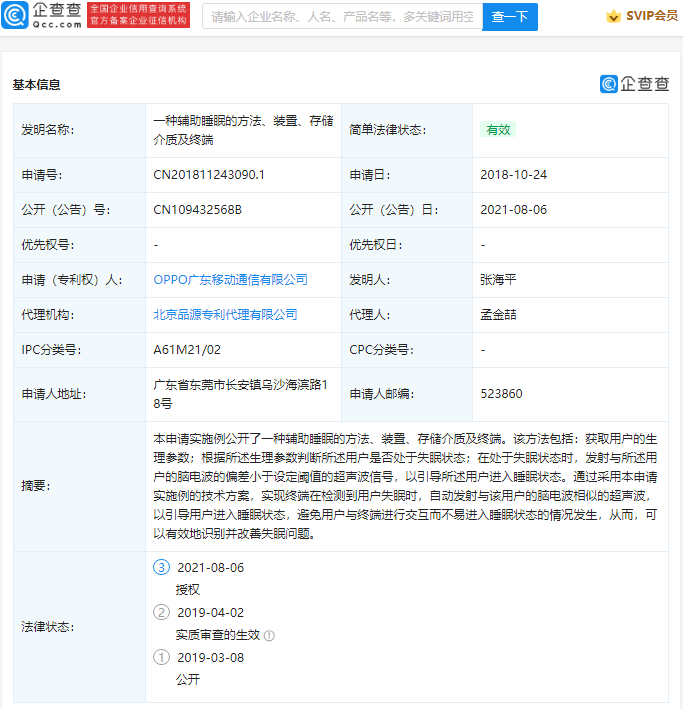Click the 公开（公告）日 value 2021-08-06
683x709 pixels.
513,210
